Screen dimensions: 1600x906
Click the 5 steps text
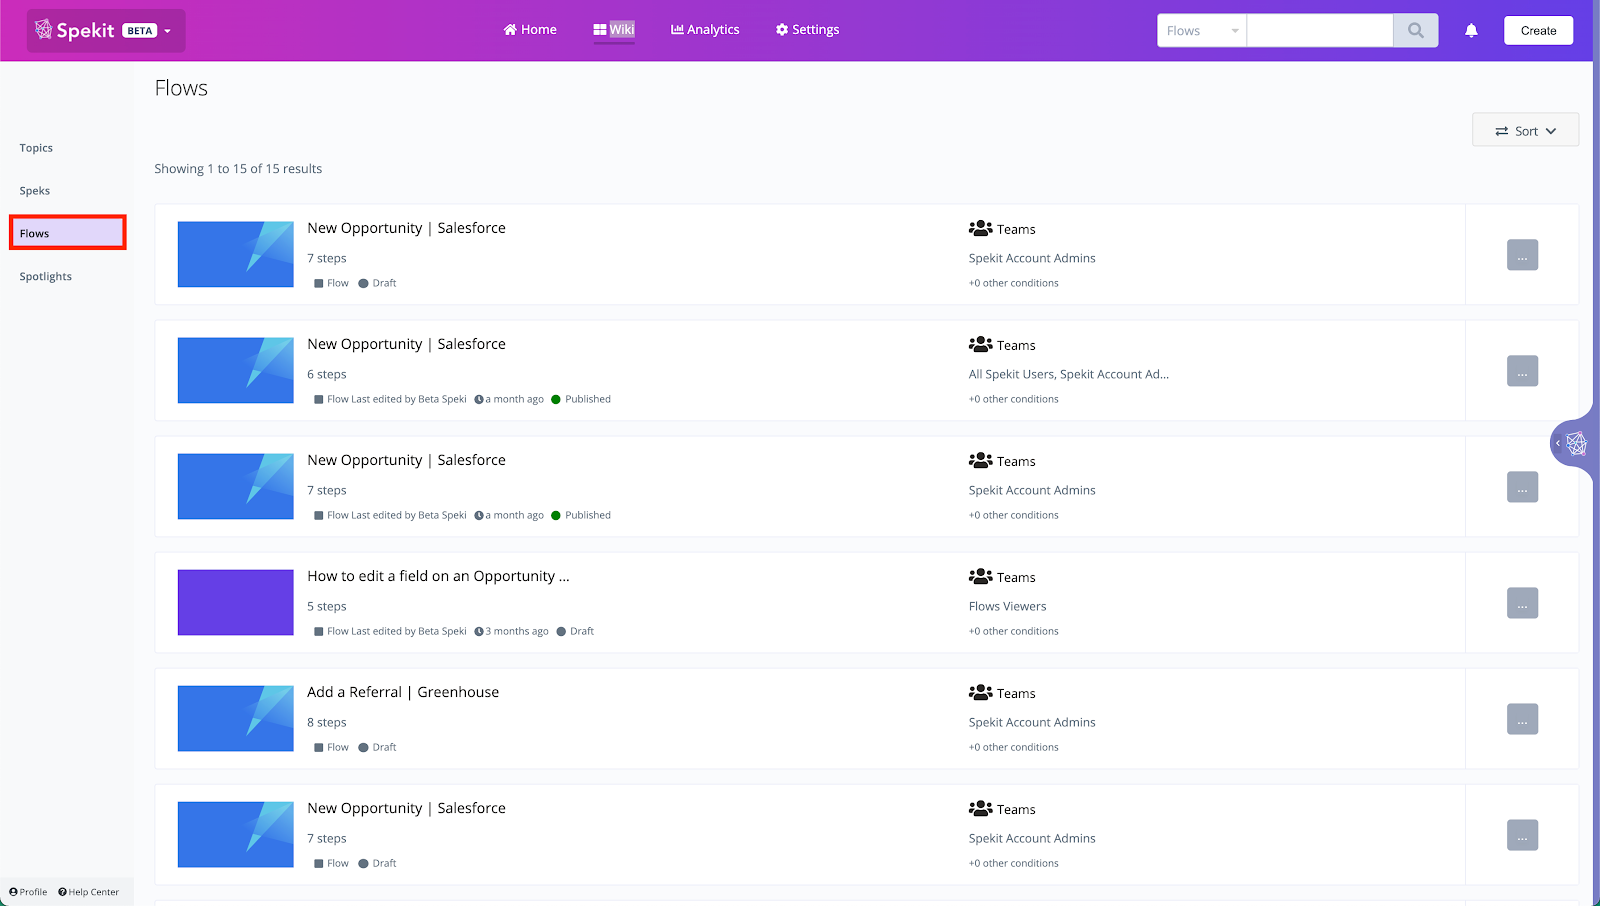(327, 606)
